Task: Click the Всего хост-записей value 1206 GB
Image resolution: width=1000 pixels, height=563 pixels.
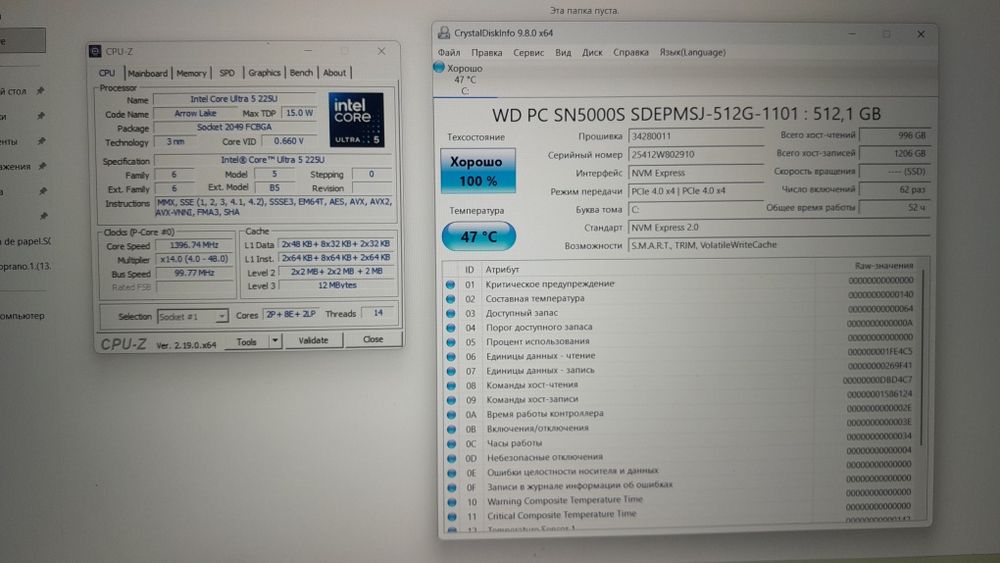Action: coord(894,153)
